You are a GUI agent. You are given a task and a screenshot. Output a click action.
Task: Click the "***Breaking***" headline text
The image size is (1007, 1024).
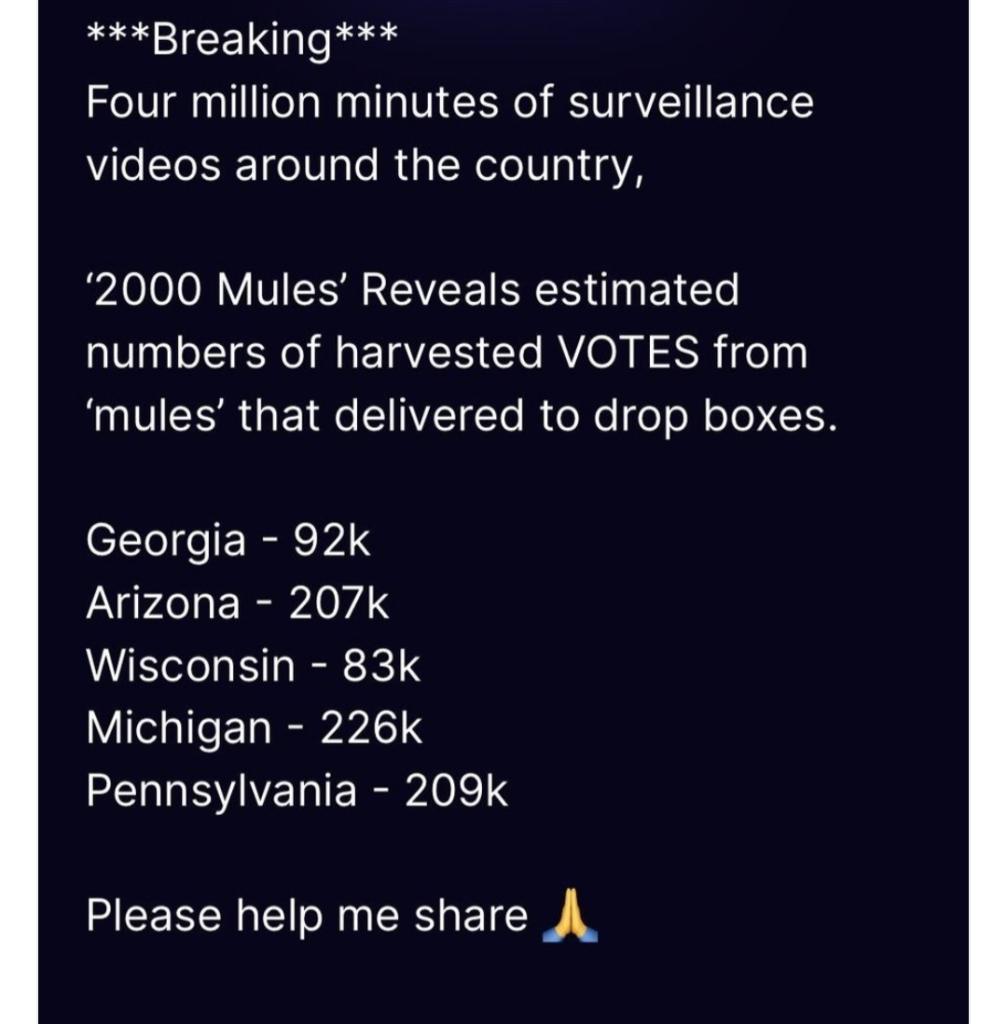tap(242, 40)
